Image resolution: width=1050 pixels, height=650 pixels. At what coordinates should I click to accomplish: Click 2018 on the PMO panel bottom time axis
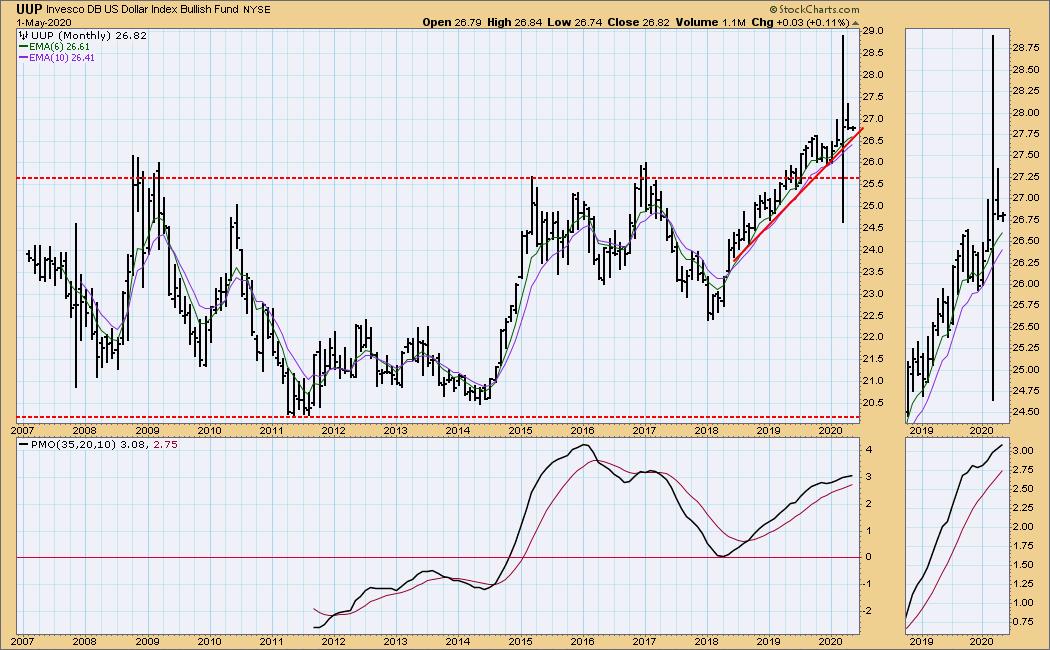click(706, 641)
